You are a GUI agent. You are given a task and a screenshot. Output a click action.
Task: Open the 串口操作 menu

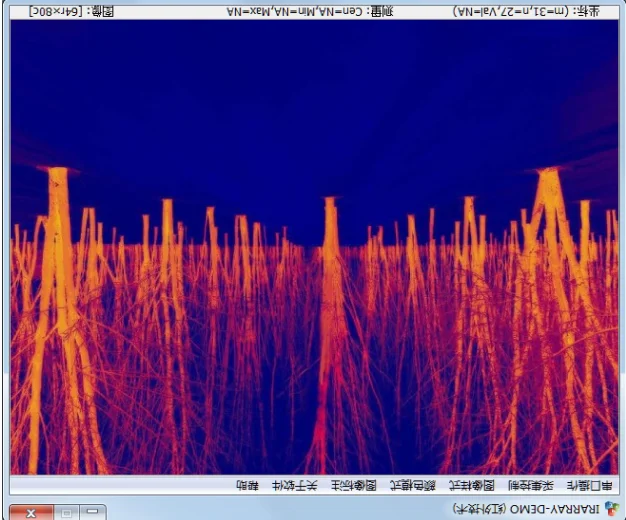click(589, 486)
